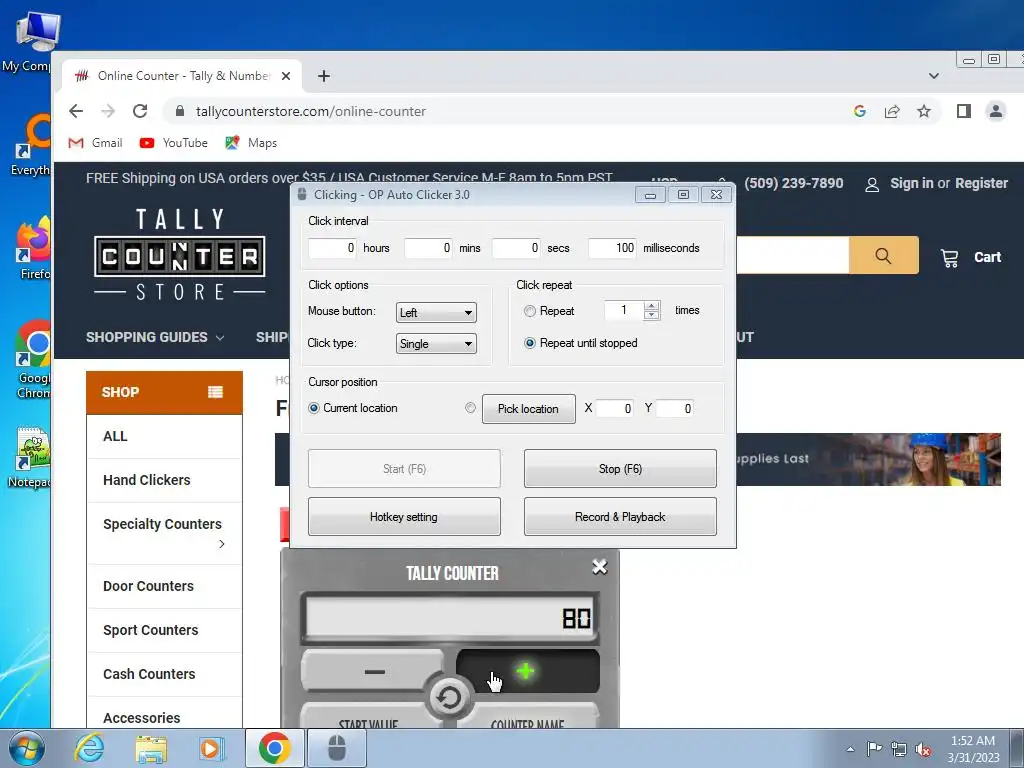Reset the tally counter with circular arrow

coord(449,698)
